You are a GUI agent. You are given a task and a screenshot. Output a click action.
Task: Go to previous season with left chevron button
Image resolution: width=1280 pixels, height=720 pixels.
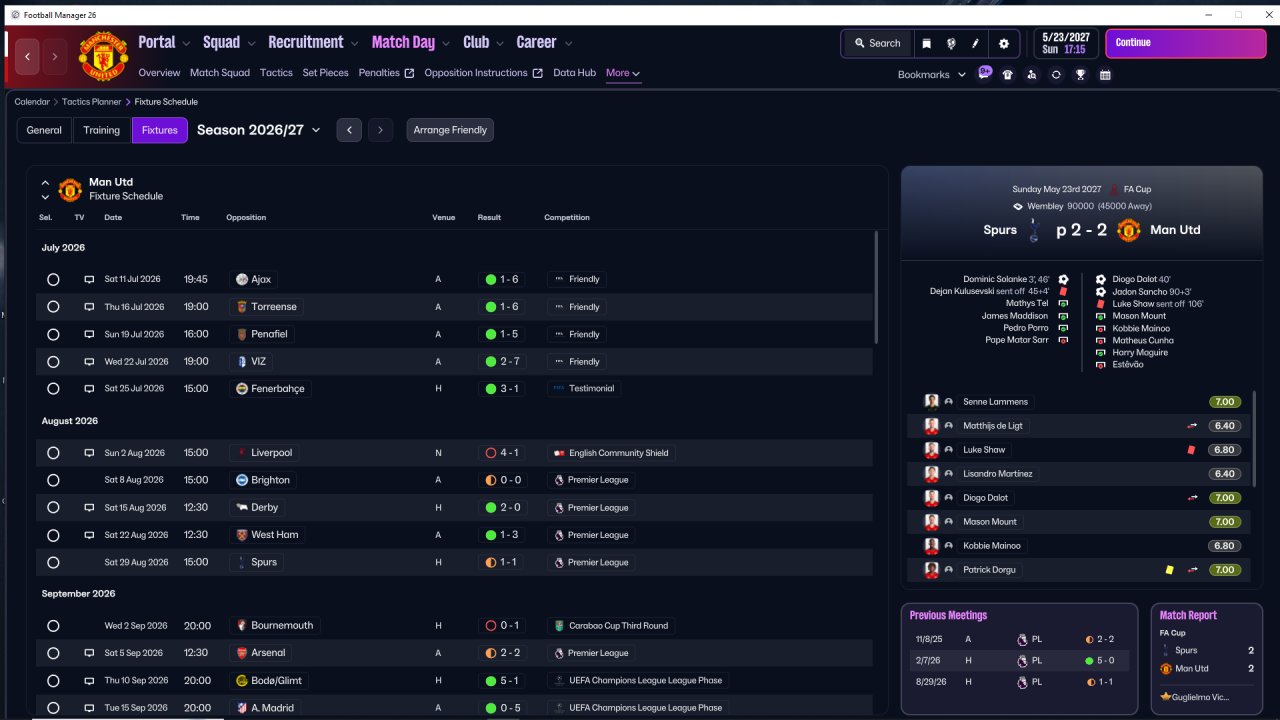(x=349, y=130)
